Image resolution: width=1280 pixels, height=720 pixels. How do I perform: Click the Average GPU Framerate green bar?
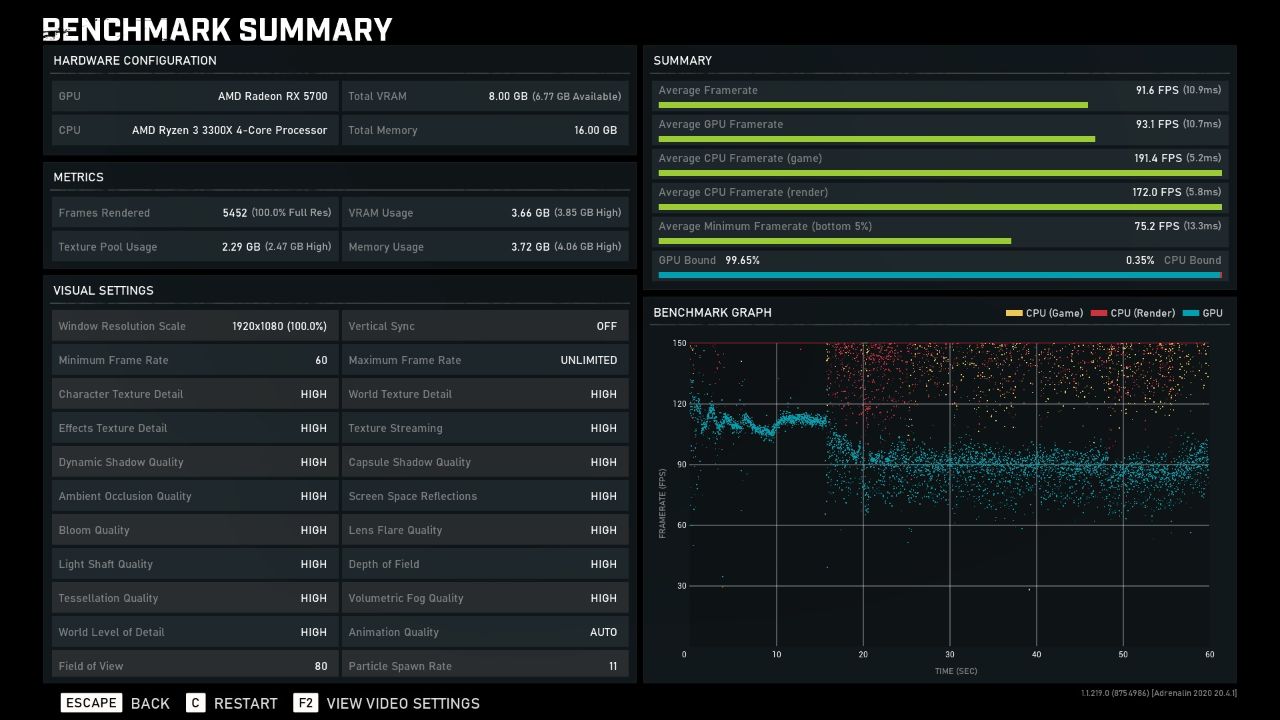(x=877, y=139)
